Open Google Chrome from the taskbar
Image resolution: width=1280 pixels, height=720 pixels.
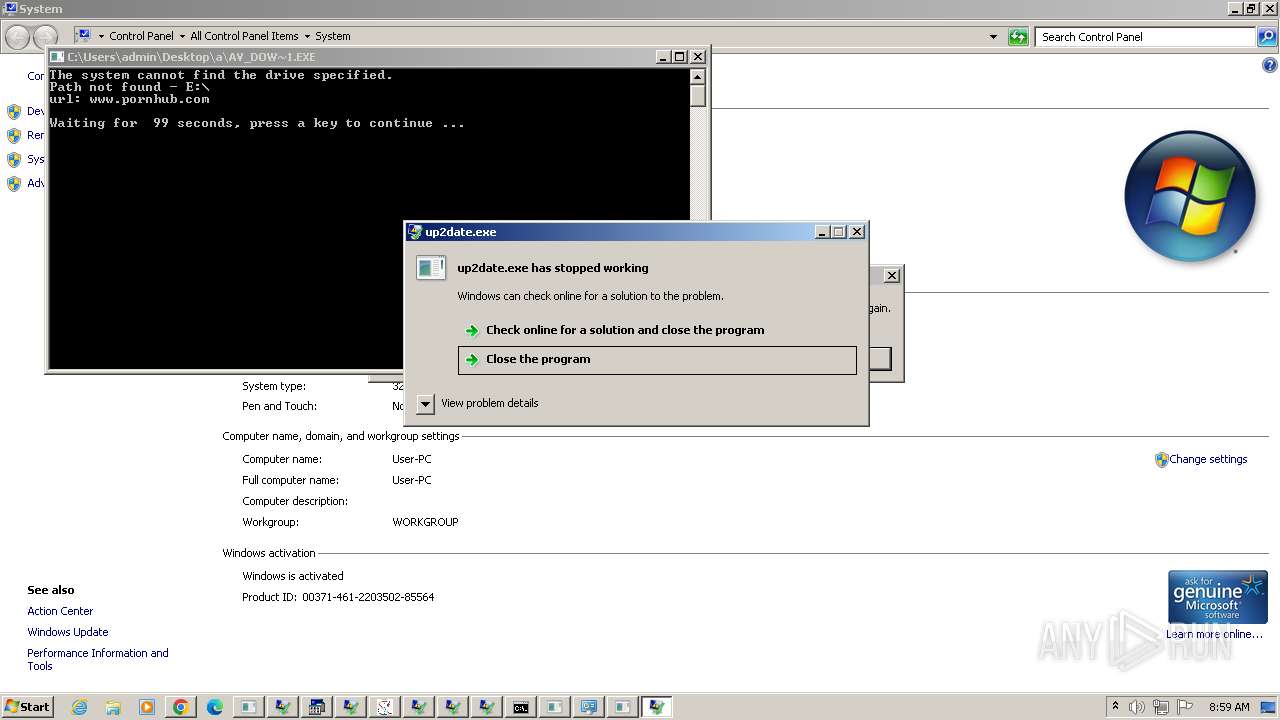click(181, 707)
